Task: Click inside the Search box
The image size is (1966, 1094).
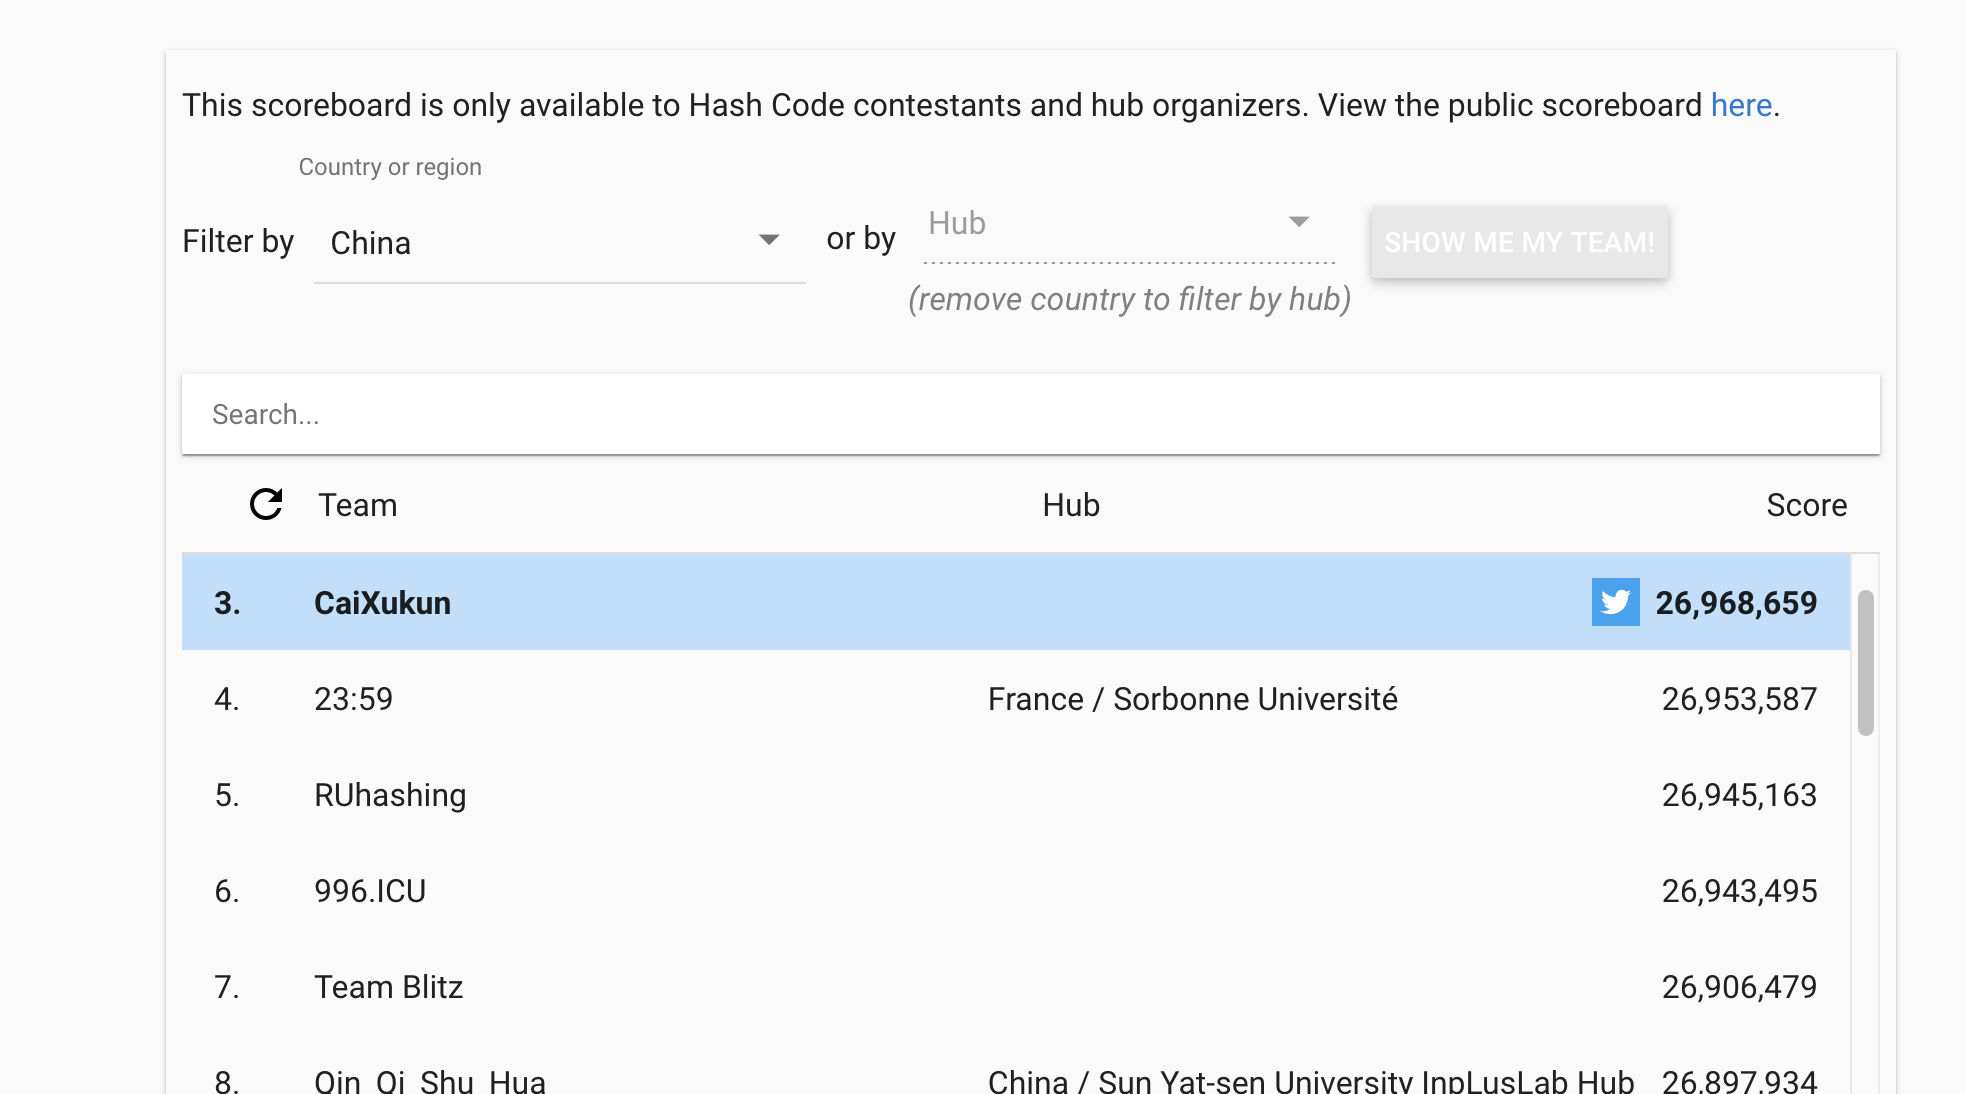Action: tap(1030, 414)
